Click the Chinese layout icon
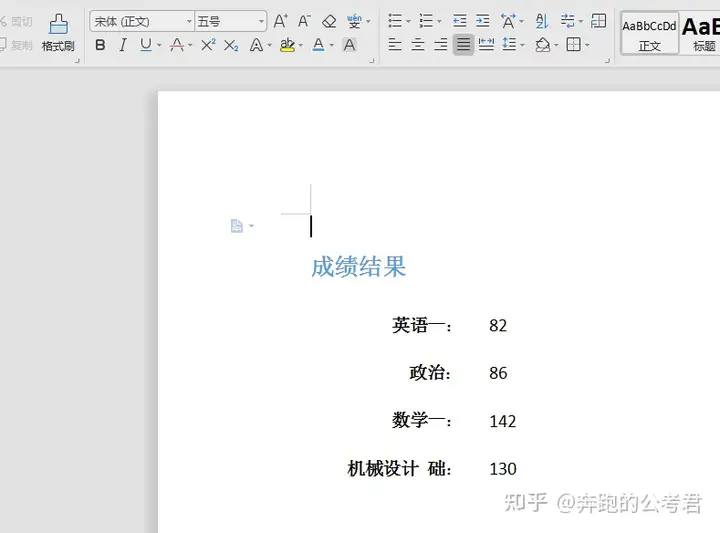The width and height of the screenshot is (720, 533). [x=508, y=21]
